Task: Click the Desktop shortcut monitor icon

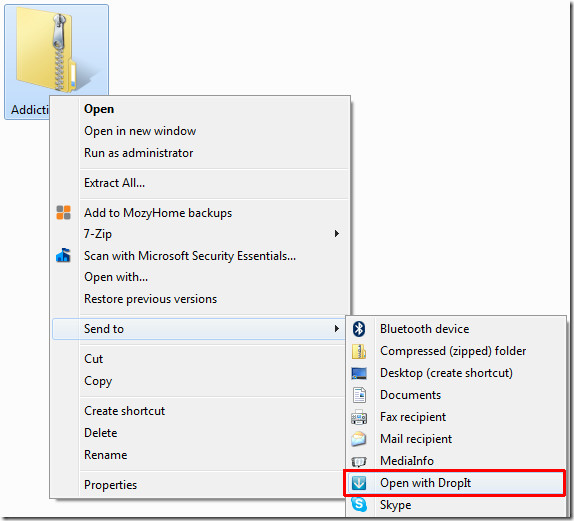Action: click(x=359, y=373)
